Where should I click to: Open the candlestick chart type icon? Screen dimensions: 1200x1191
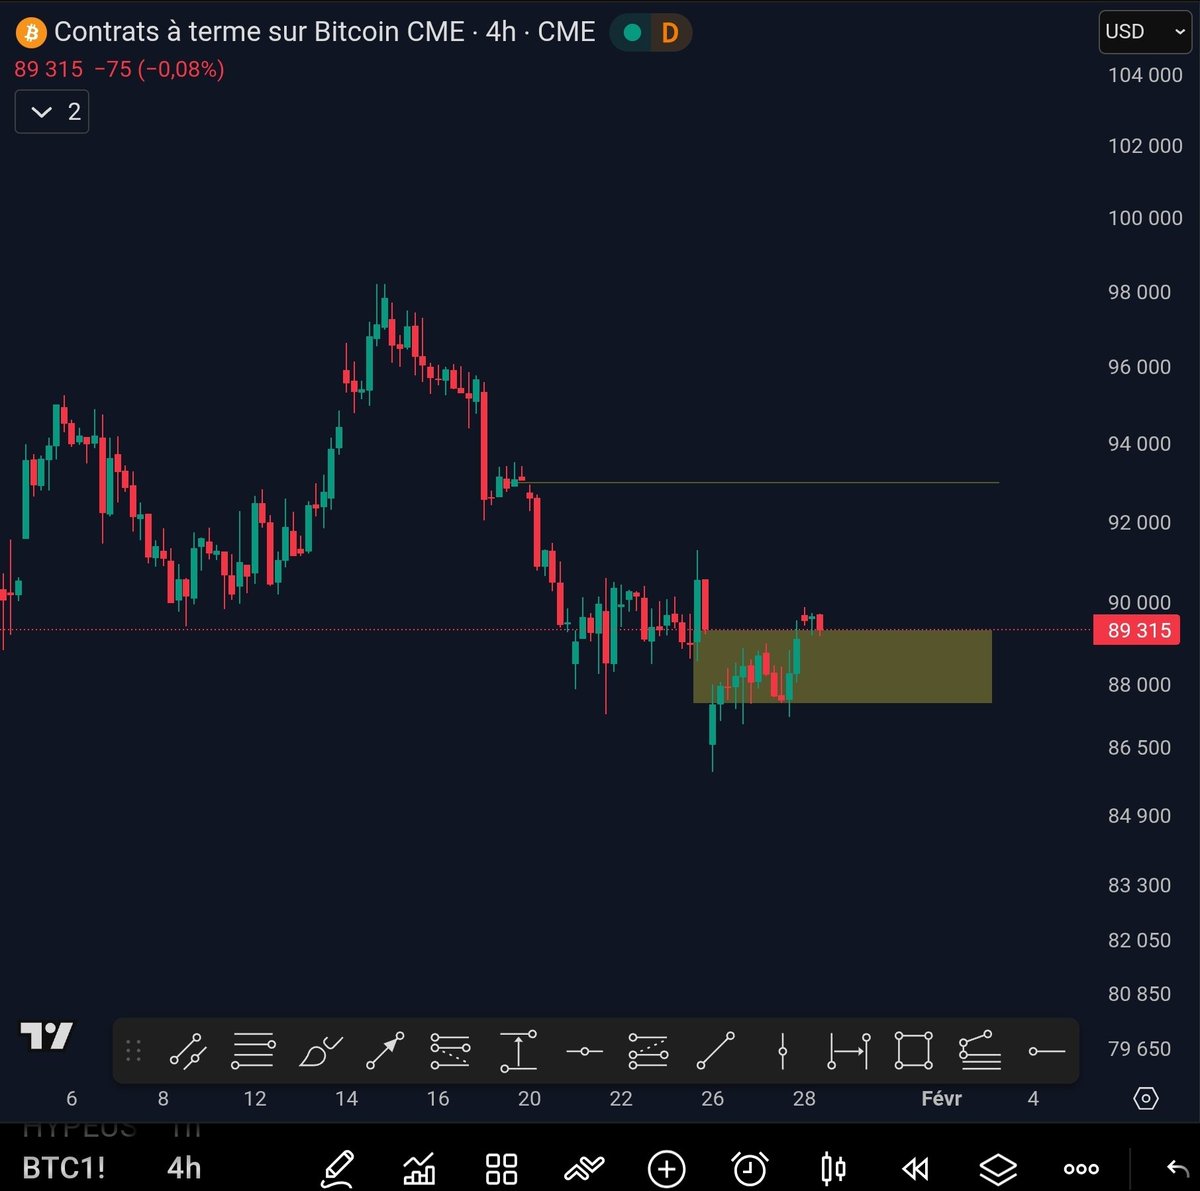tap(832, 1168)
